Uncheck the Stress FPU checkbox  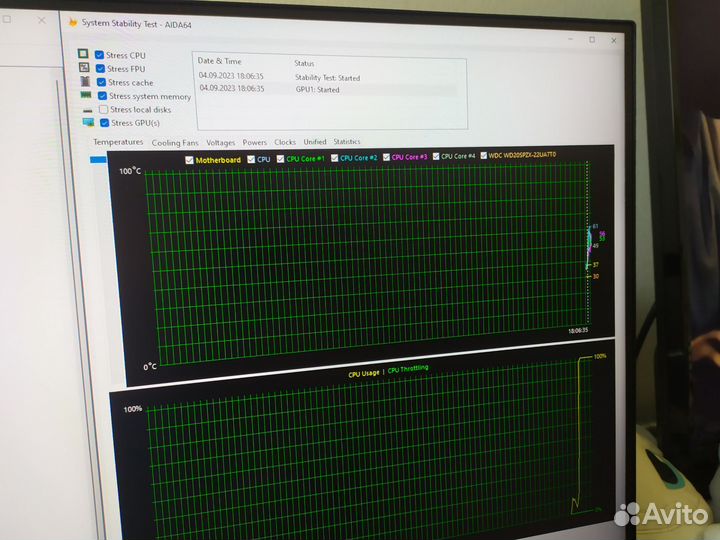click(100, 68)
